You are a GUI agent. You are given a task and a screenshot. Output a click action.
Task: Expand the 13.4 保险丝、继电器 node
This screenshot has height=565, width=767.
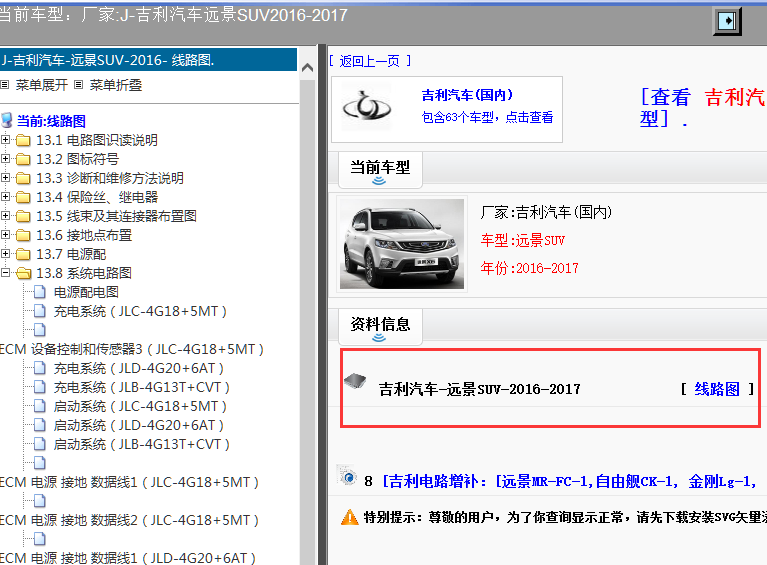(x=5, y=197)
